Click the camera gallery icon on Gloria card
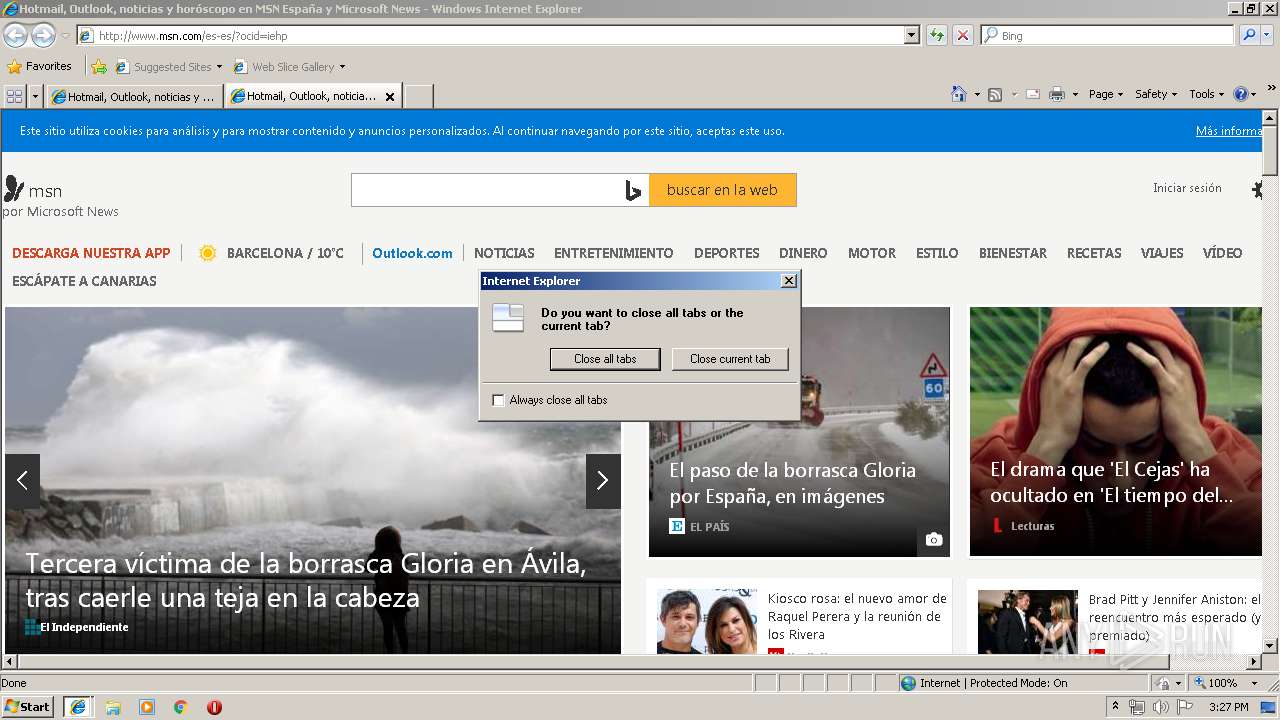Image resolution: width=1280 pixels, height=720 pixels. (933, 540)
